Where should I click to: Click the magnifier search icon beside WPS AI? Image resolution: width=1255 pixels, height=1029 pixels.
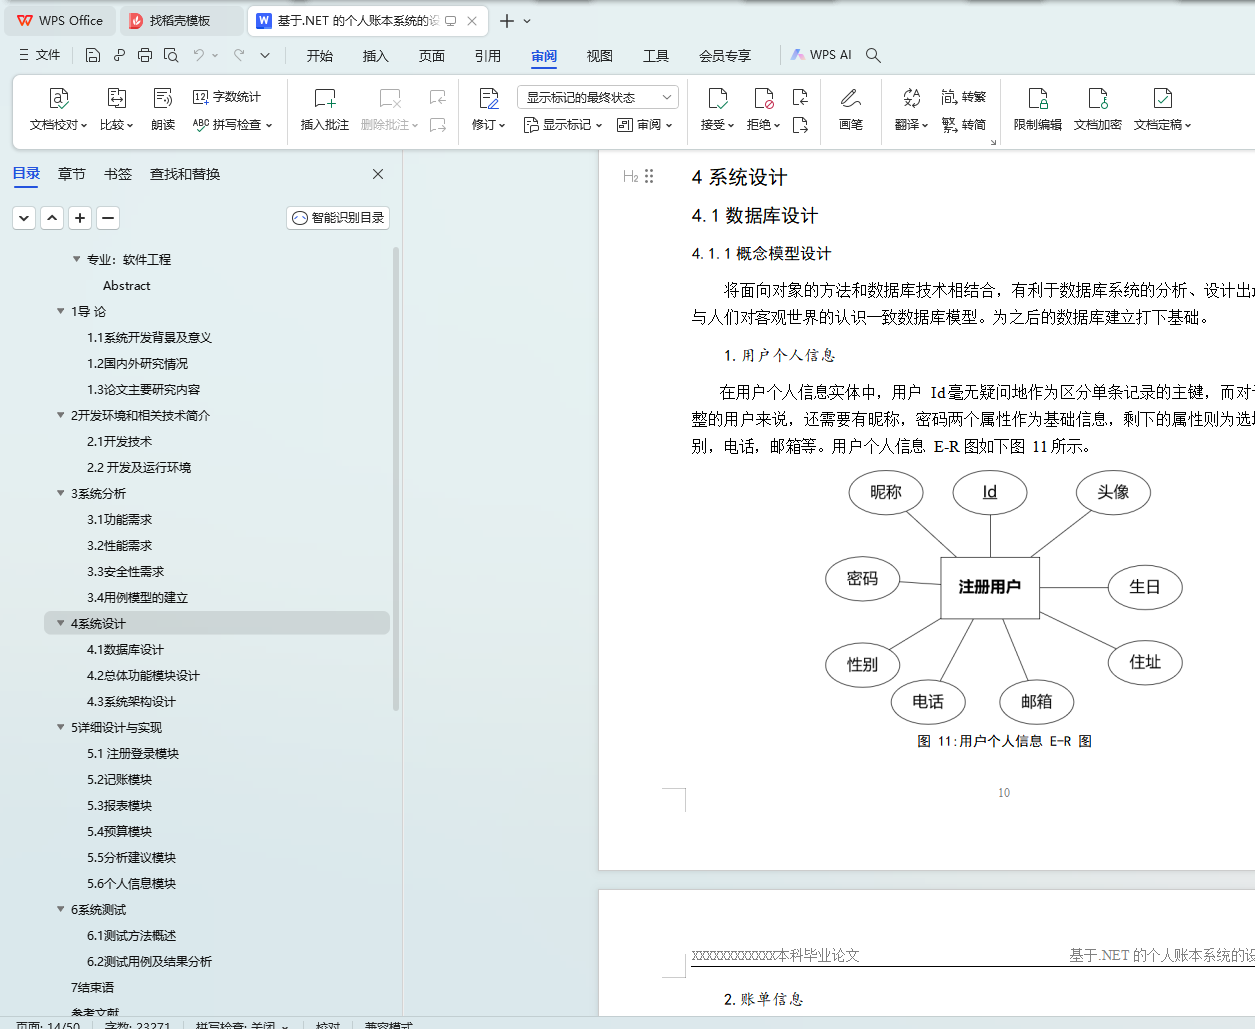click(873, 55)
